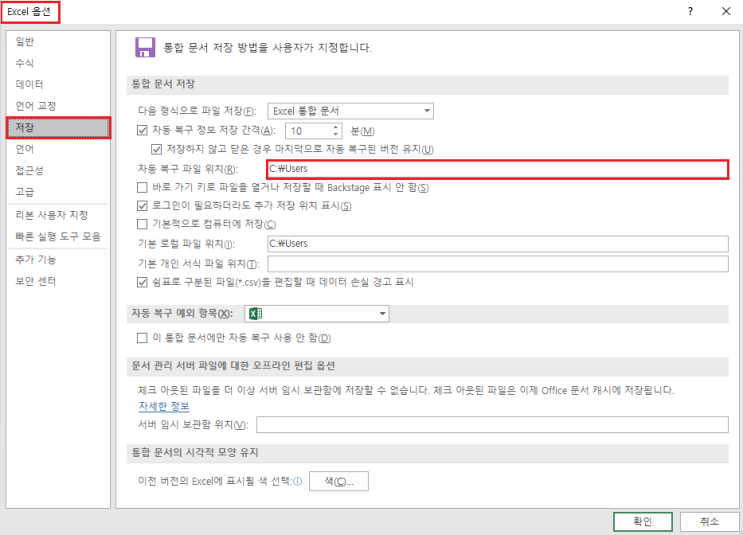Viewport: 743px width, 535px height.
Task: Enable Backstage 표시 안 함 checkbox
Action: [142, 188]
